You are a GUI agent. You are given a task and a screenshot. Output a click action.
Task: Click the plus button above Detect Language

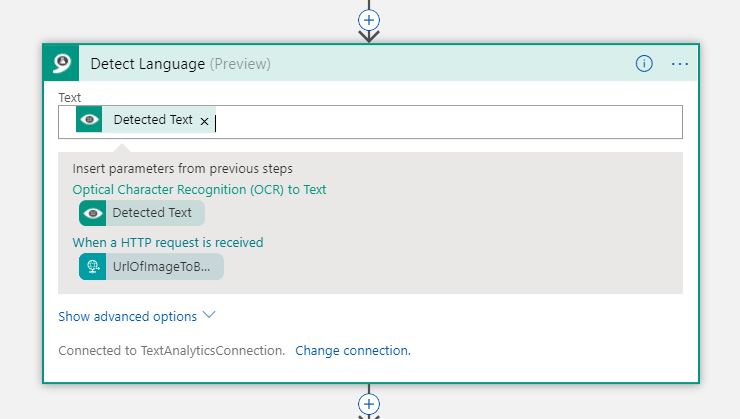369,20
